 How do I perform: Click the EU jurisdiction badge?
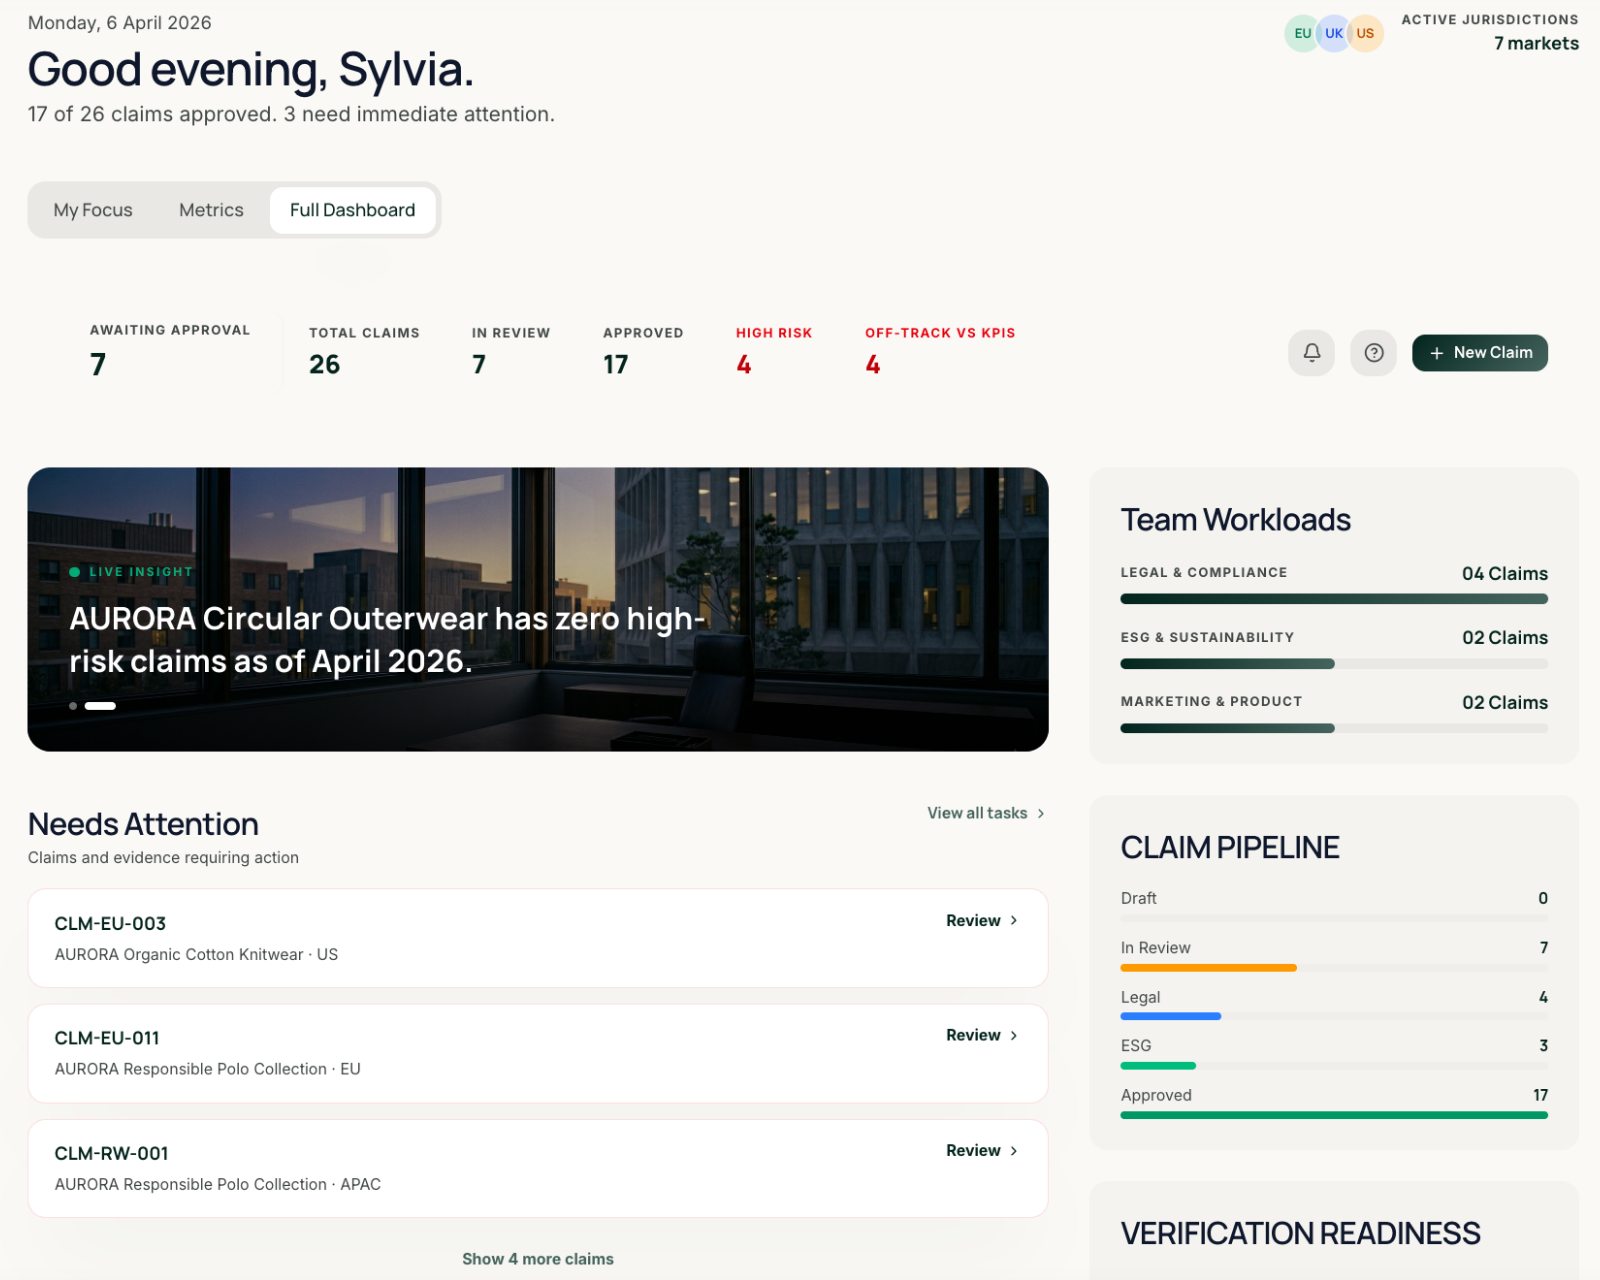[1301, 33]
